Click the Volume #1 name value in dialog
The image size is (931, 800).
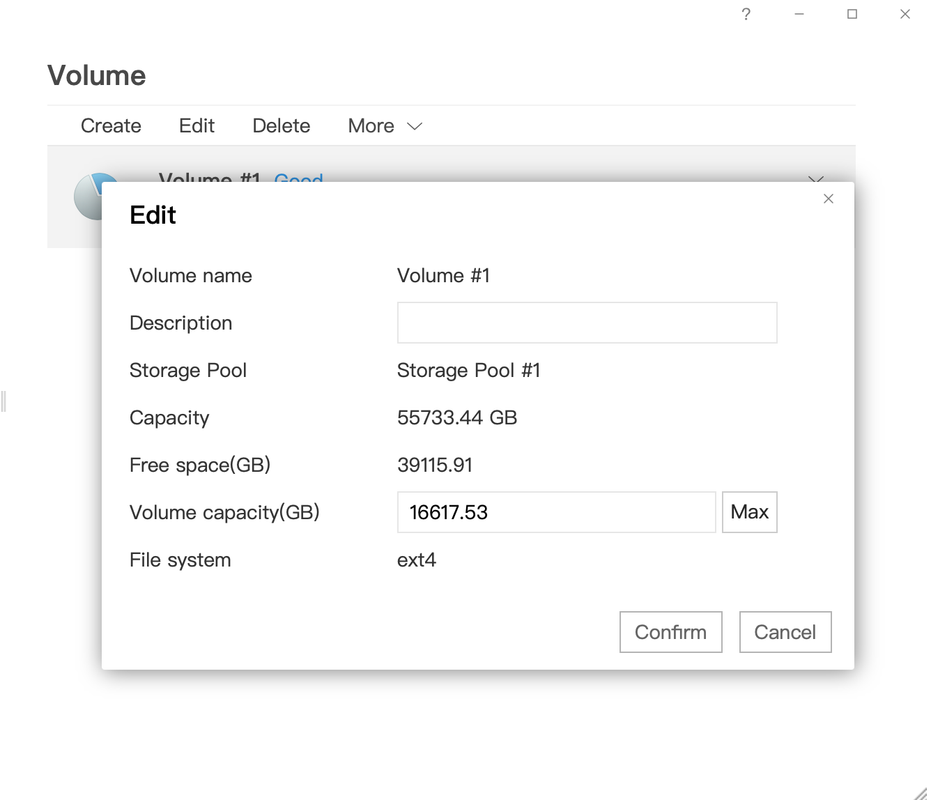tap(444, 276)
